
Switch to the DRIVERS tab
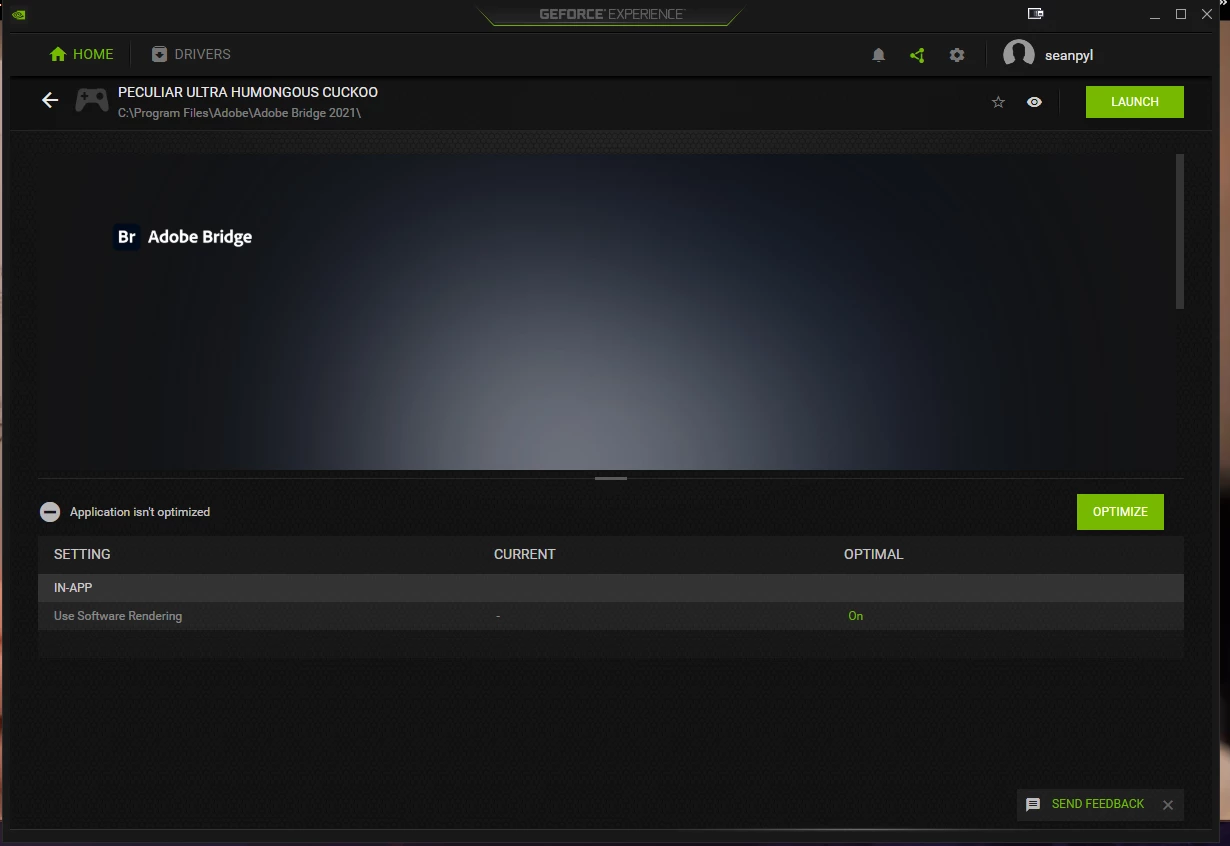[x=191, y=54]
